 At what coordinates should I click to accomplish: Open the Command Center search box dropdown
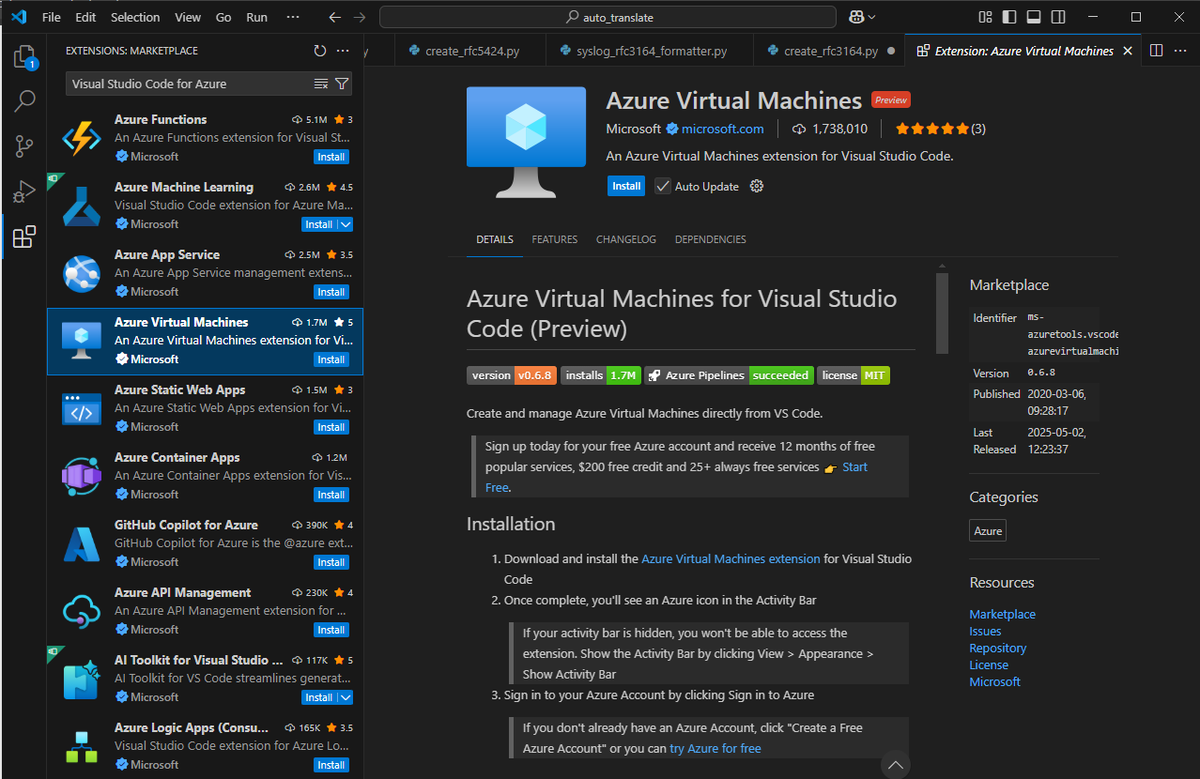tap(608, 17)
